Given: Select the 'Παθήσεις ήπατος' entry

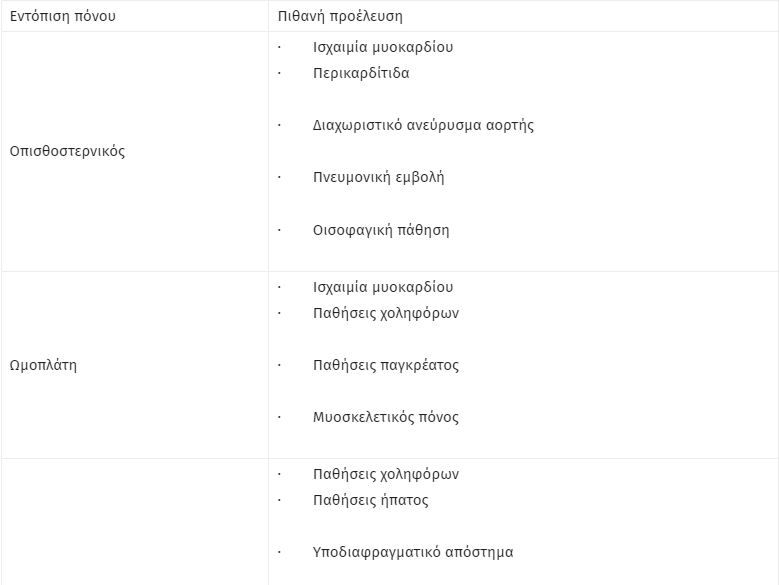Looking at the screenshot, I should tap(371, 500).
